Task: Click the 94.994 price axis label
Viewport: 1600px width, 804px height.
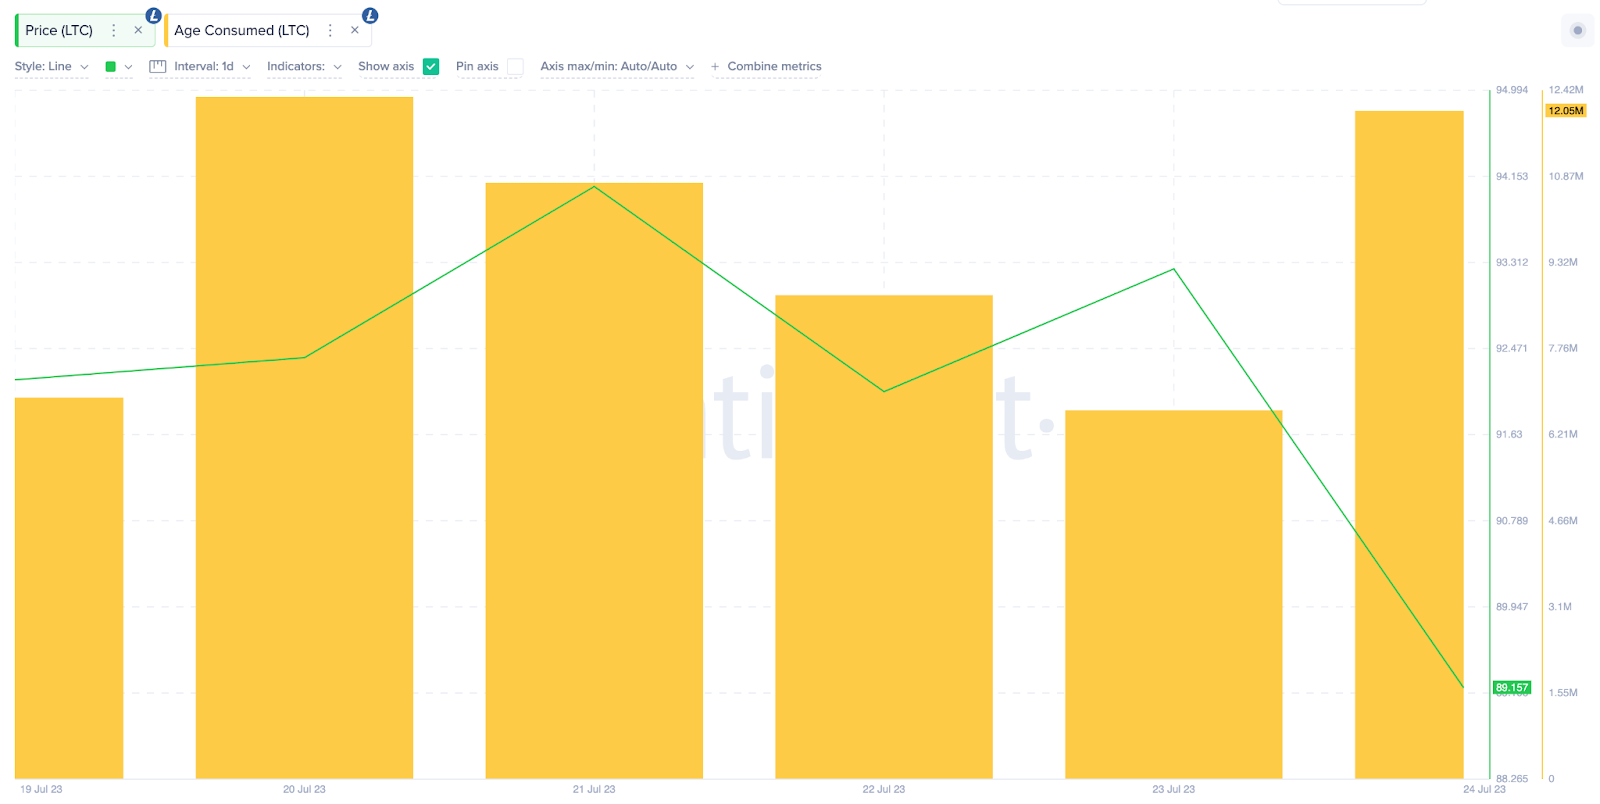Action: [1512, 90]
